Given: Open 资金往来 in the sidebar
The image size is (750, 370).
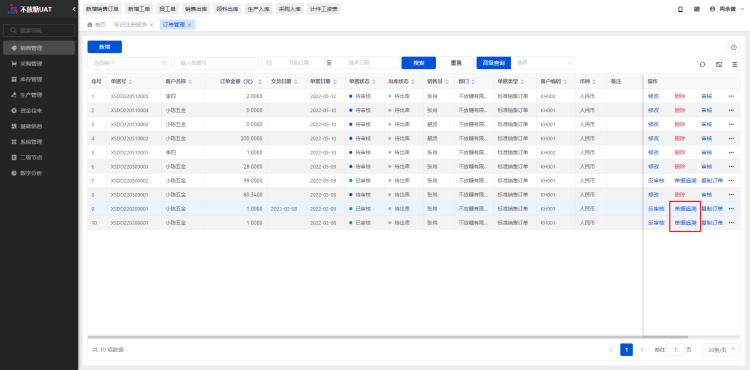Looking at the screenshot, I should click(39, 110).
